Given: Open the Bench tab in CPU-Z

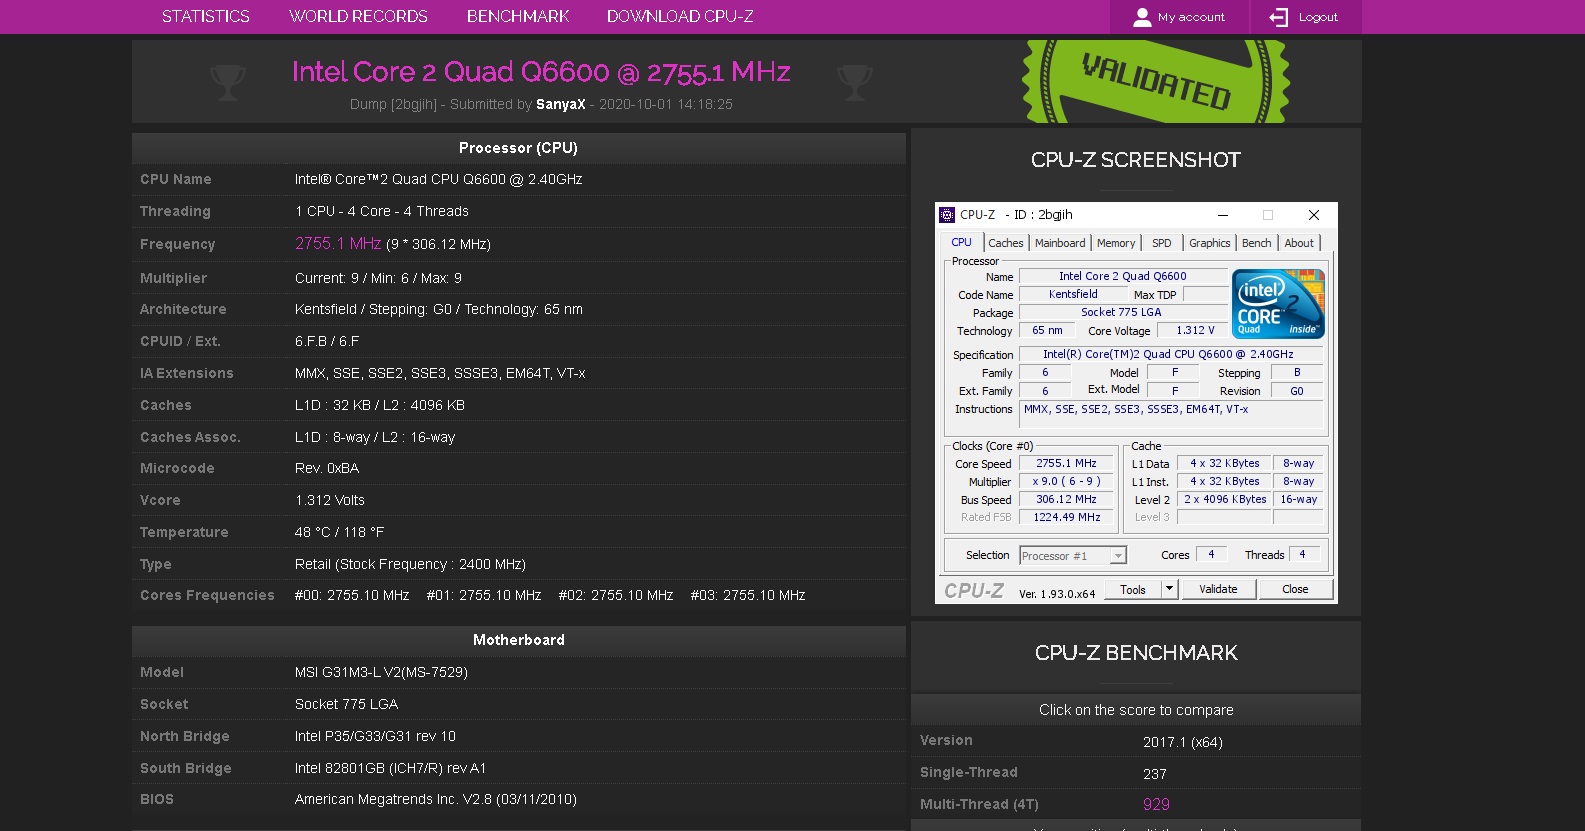Looking at the screenshot, I should pos(1257,243).
